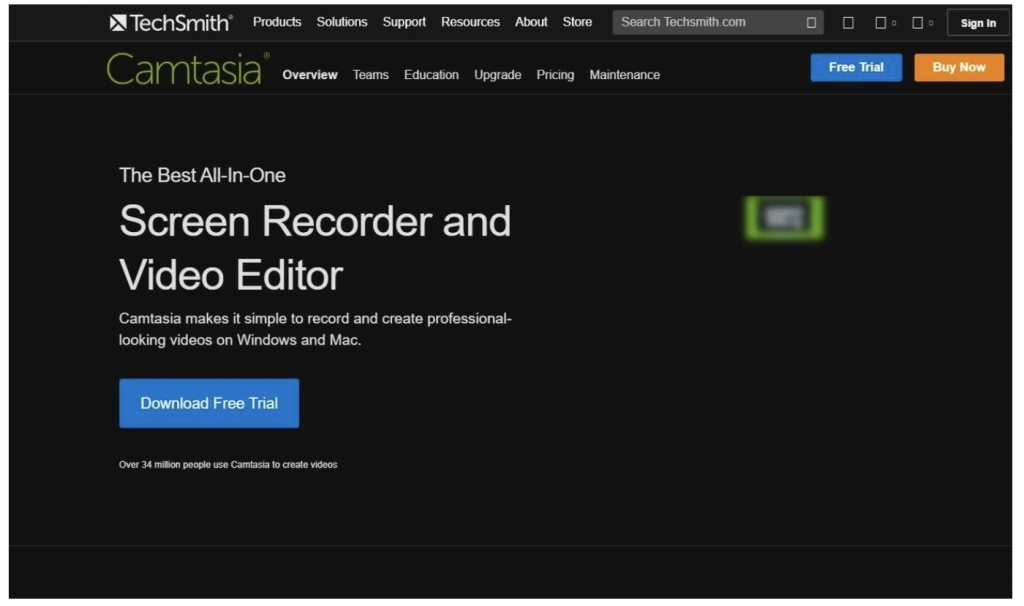Image resolution: width=1024 pixels, height=606 pixels.
Task: Click the Sign In button
Action: click(978, 22)
